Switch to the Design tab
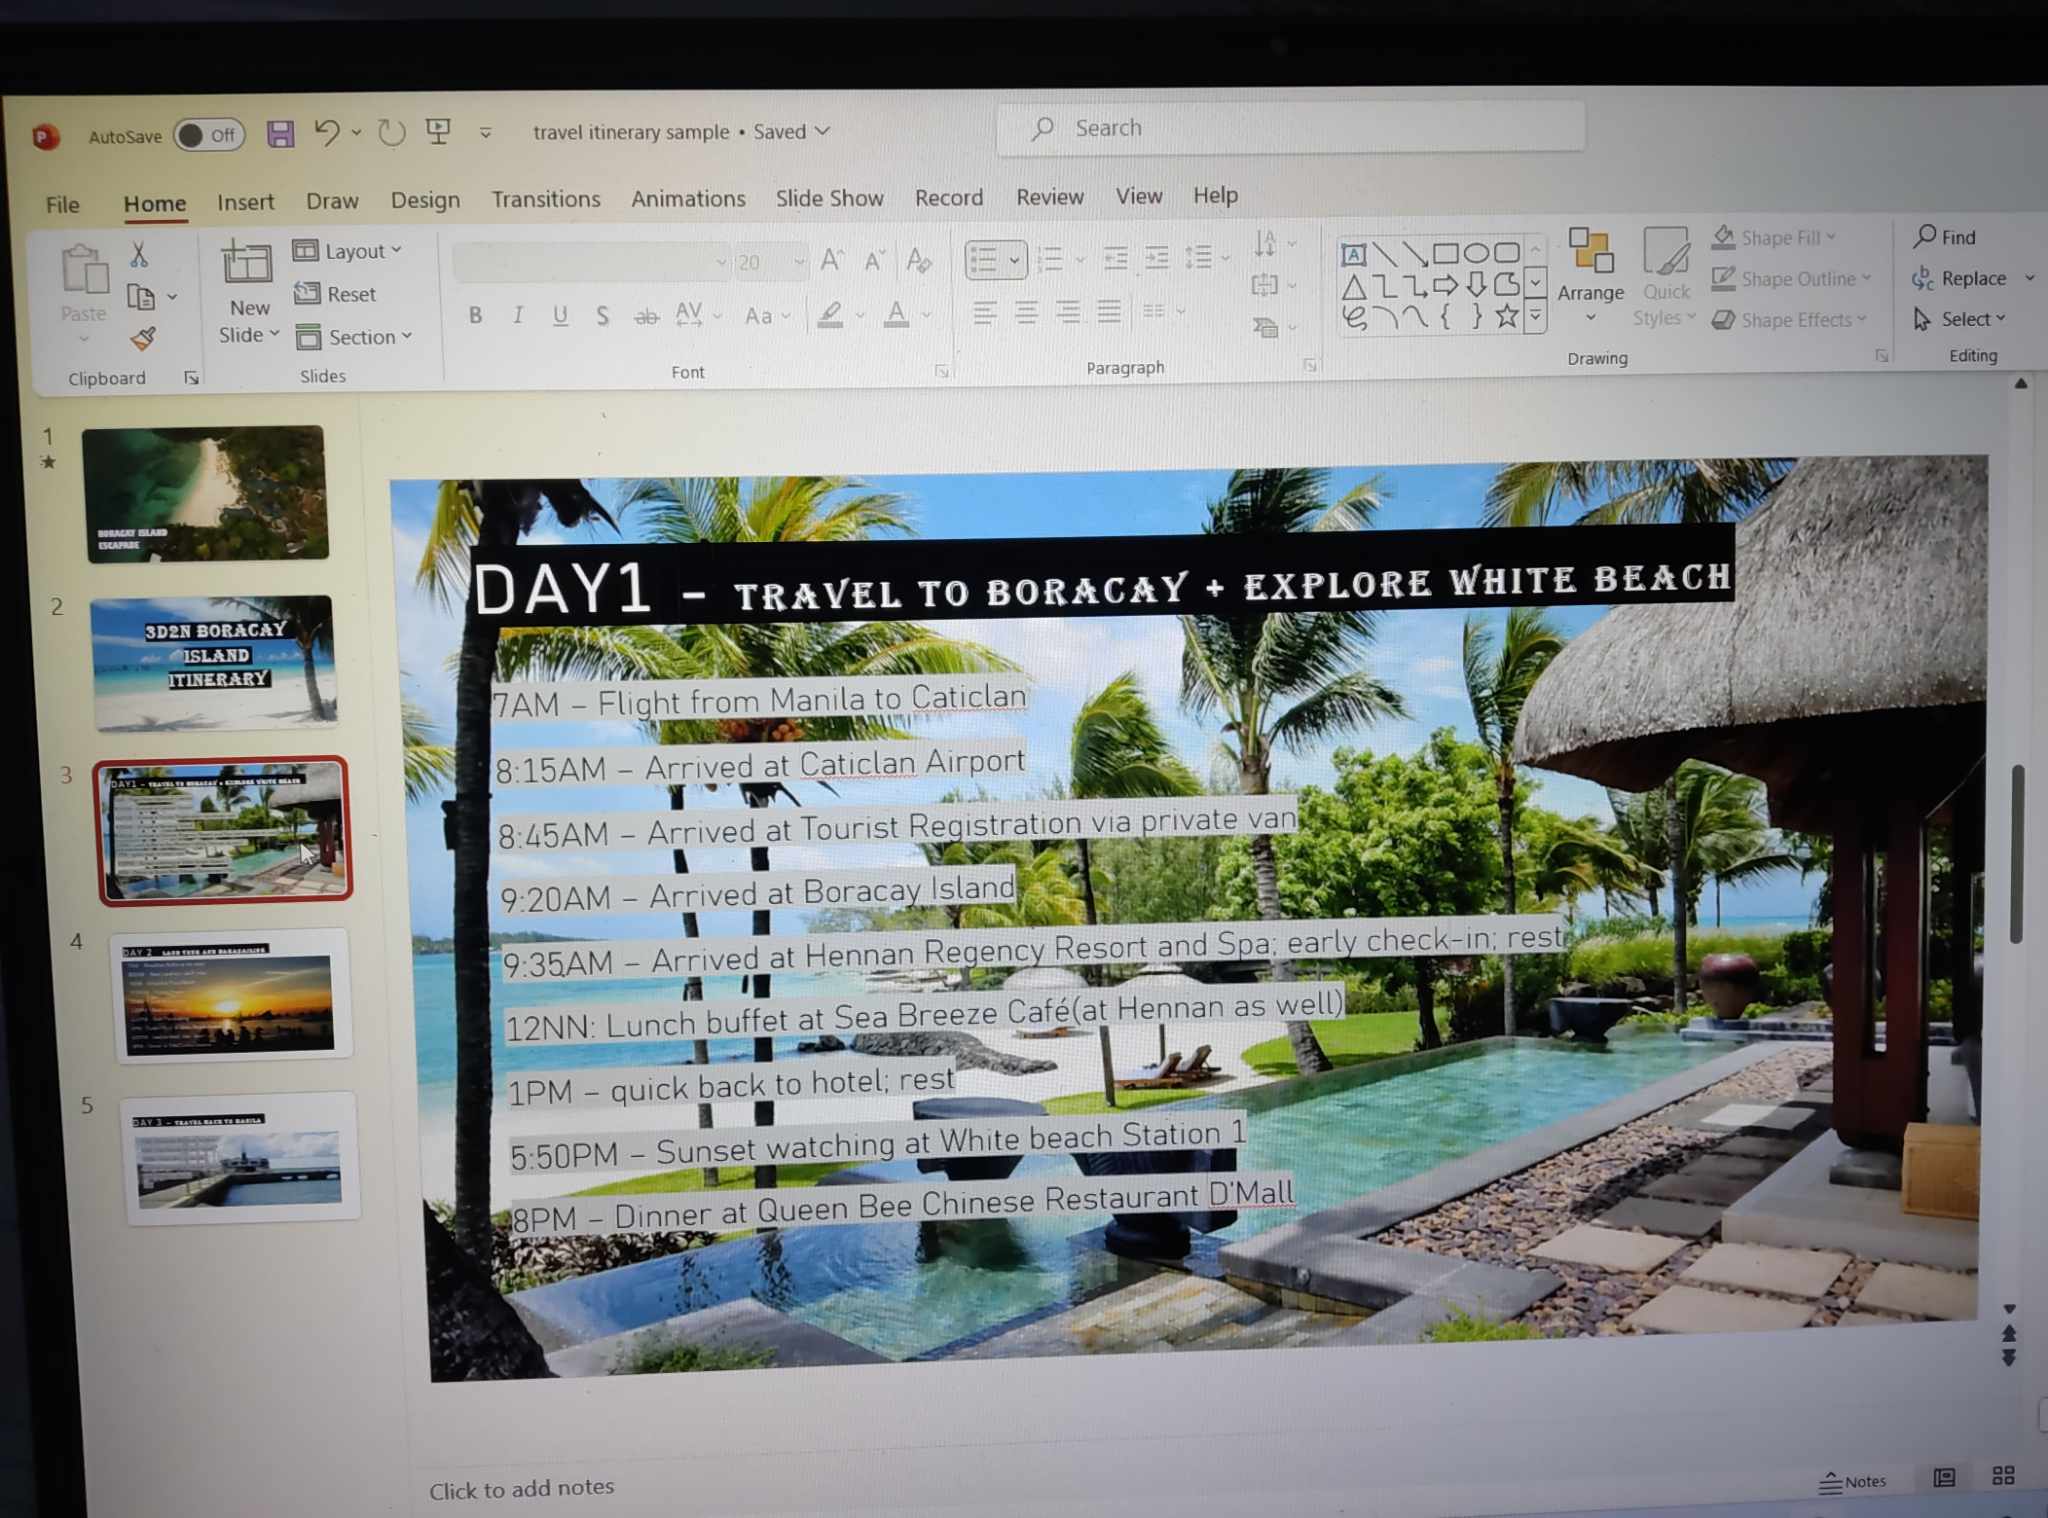Screen dimensions: 2048x1518 tap(425, 200)
